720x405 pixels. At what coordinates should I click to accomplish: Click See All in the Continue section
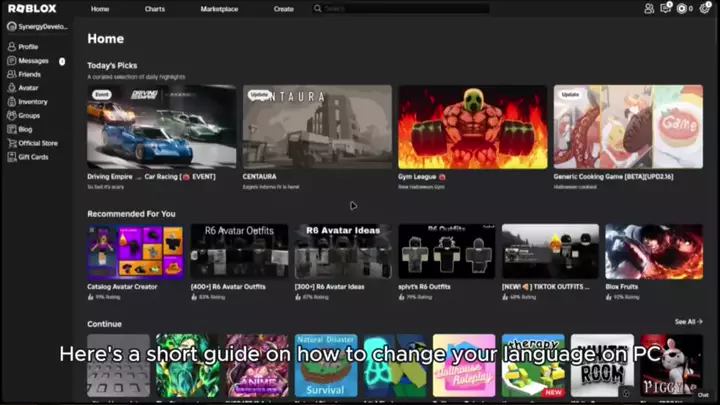tap(688, 322)
